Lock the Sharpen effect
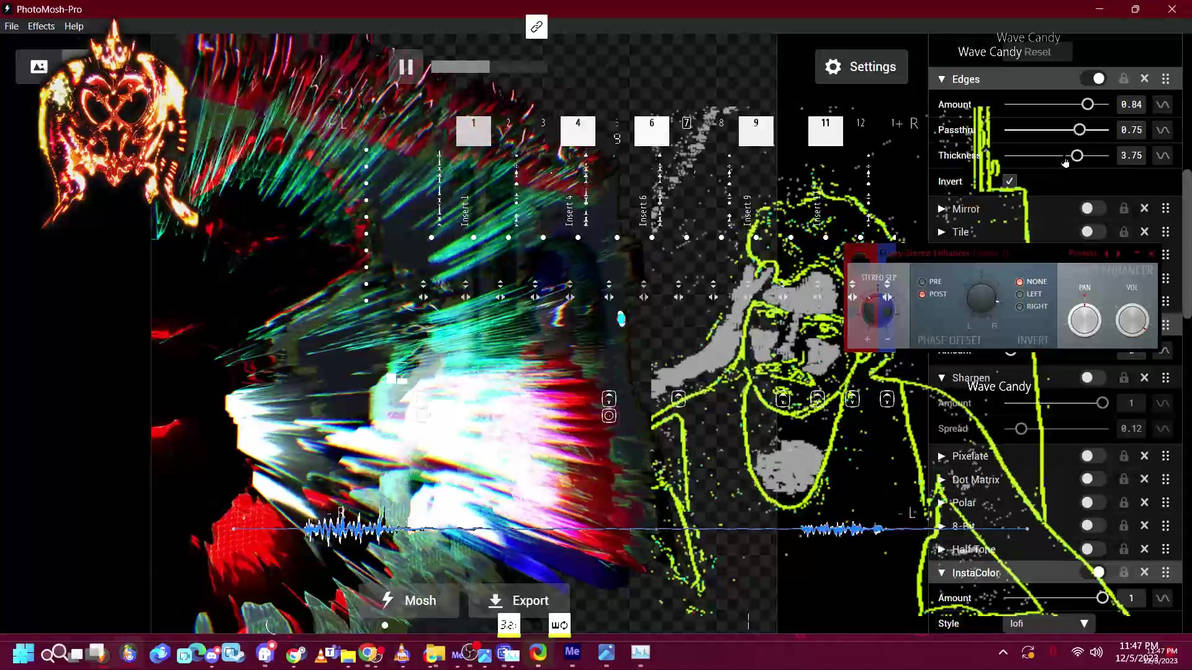Image resolution: width=1192 pixels, height=670 pixels. pos(1124,377)
